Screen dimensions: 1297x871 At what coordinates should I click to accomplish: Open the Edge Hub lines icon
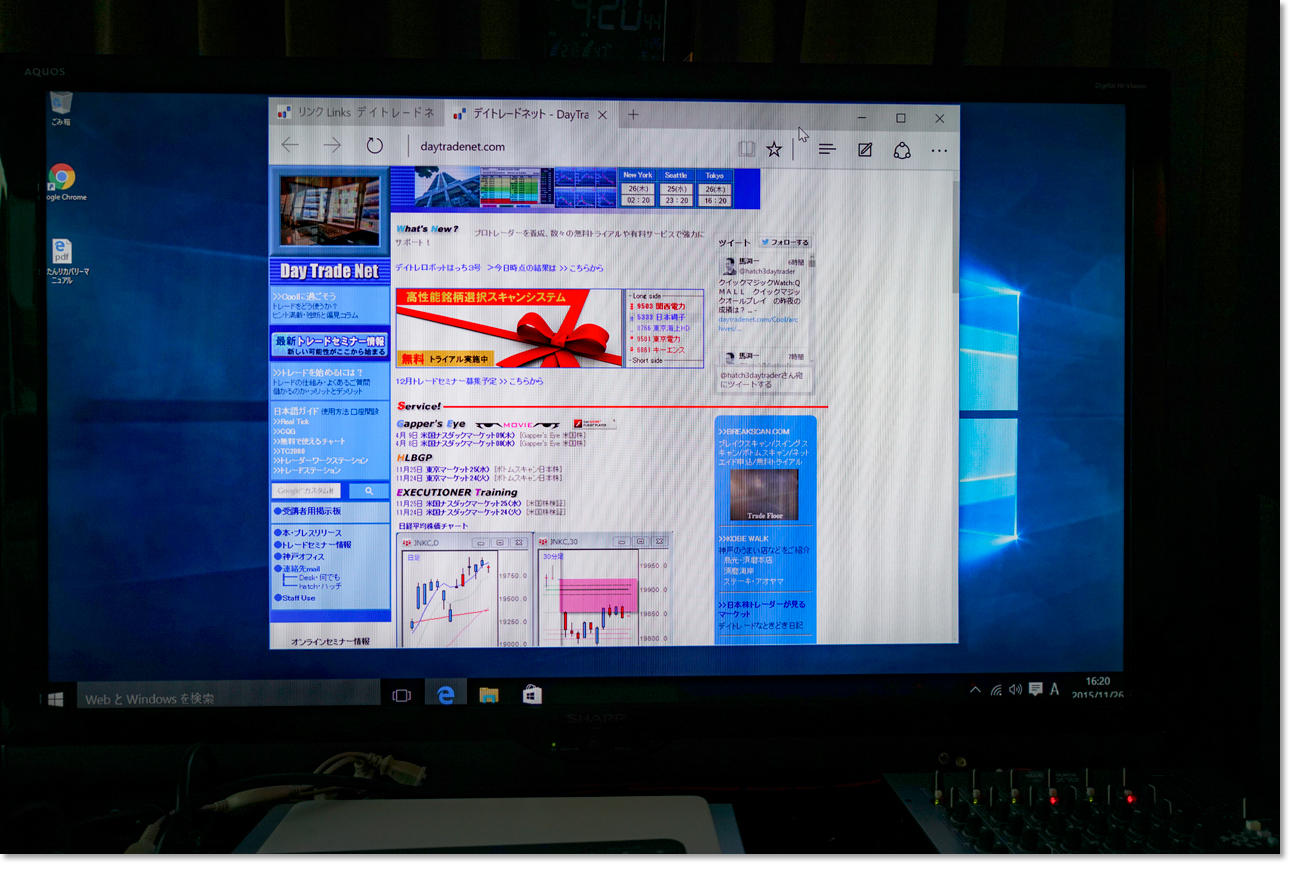(827, 149)
